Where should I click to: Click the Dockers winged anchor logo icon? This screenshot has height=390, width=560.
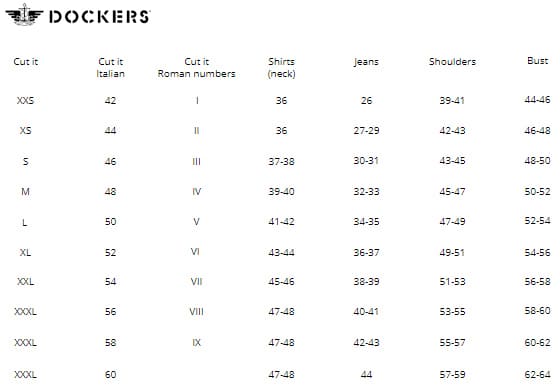pos(24,15)
